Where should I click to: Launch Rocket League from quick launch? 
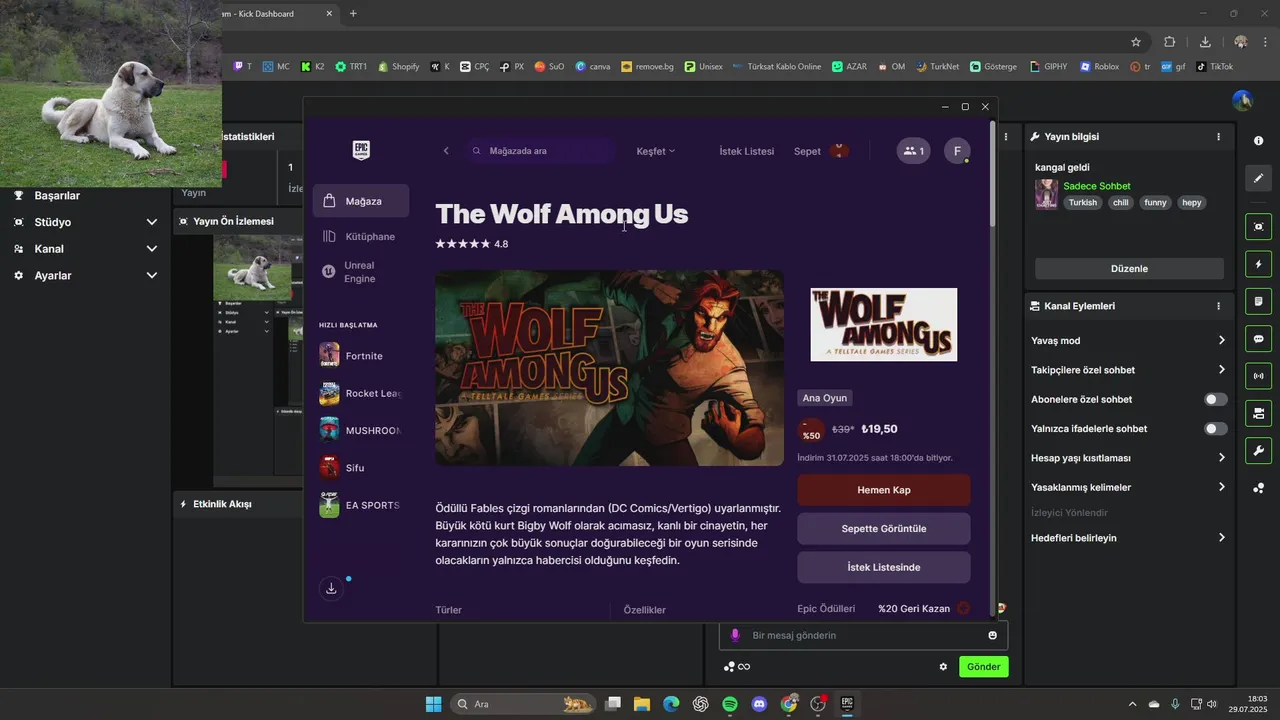361,393
